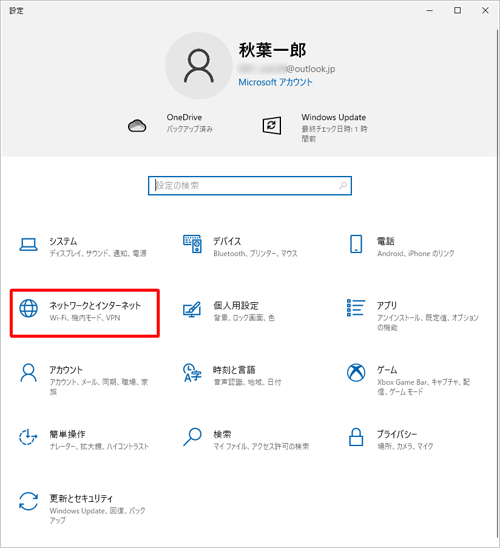This screenshot has height=548, width=500.
Task: Select 簡単操作 category title
Action: [67, 434]
